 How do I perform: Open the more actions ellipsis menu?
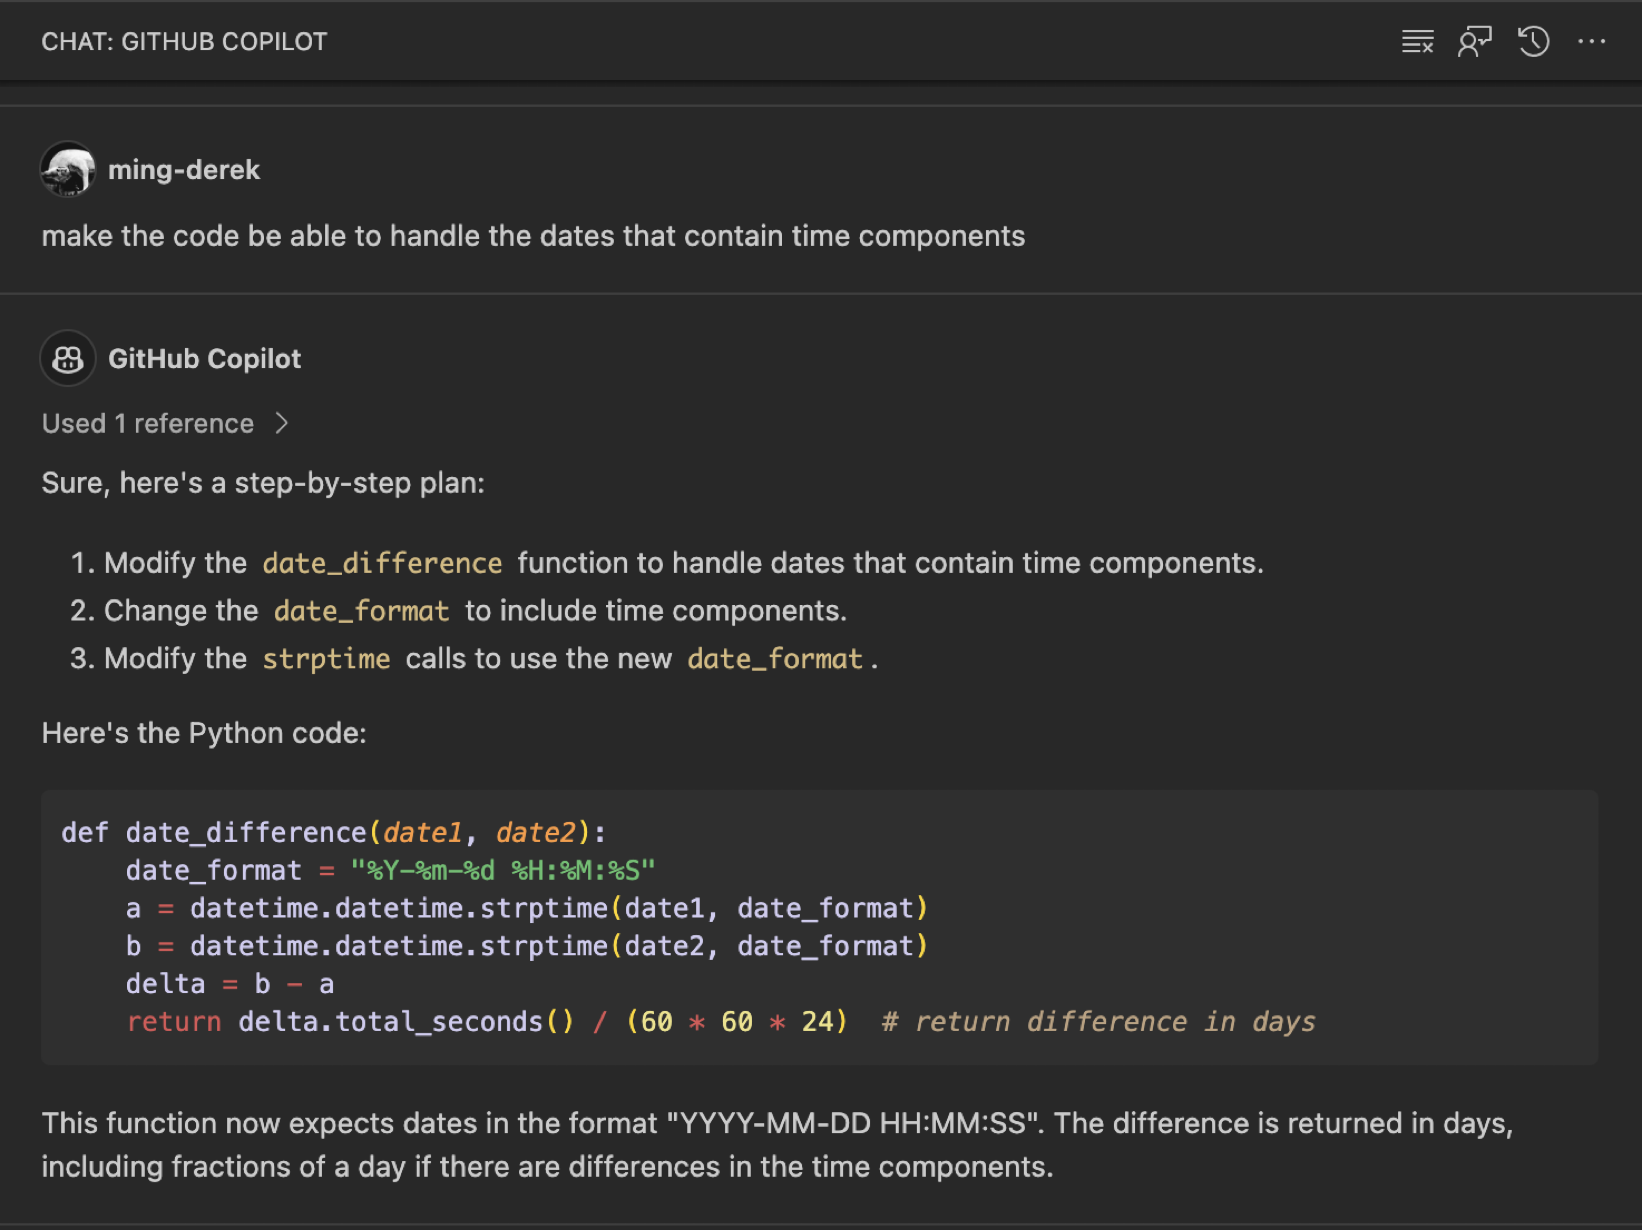(1591, 42)
